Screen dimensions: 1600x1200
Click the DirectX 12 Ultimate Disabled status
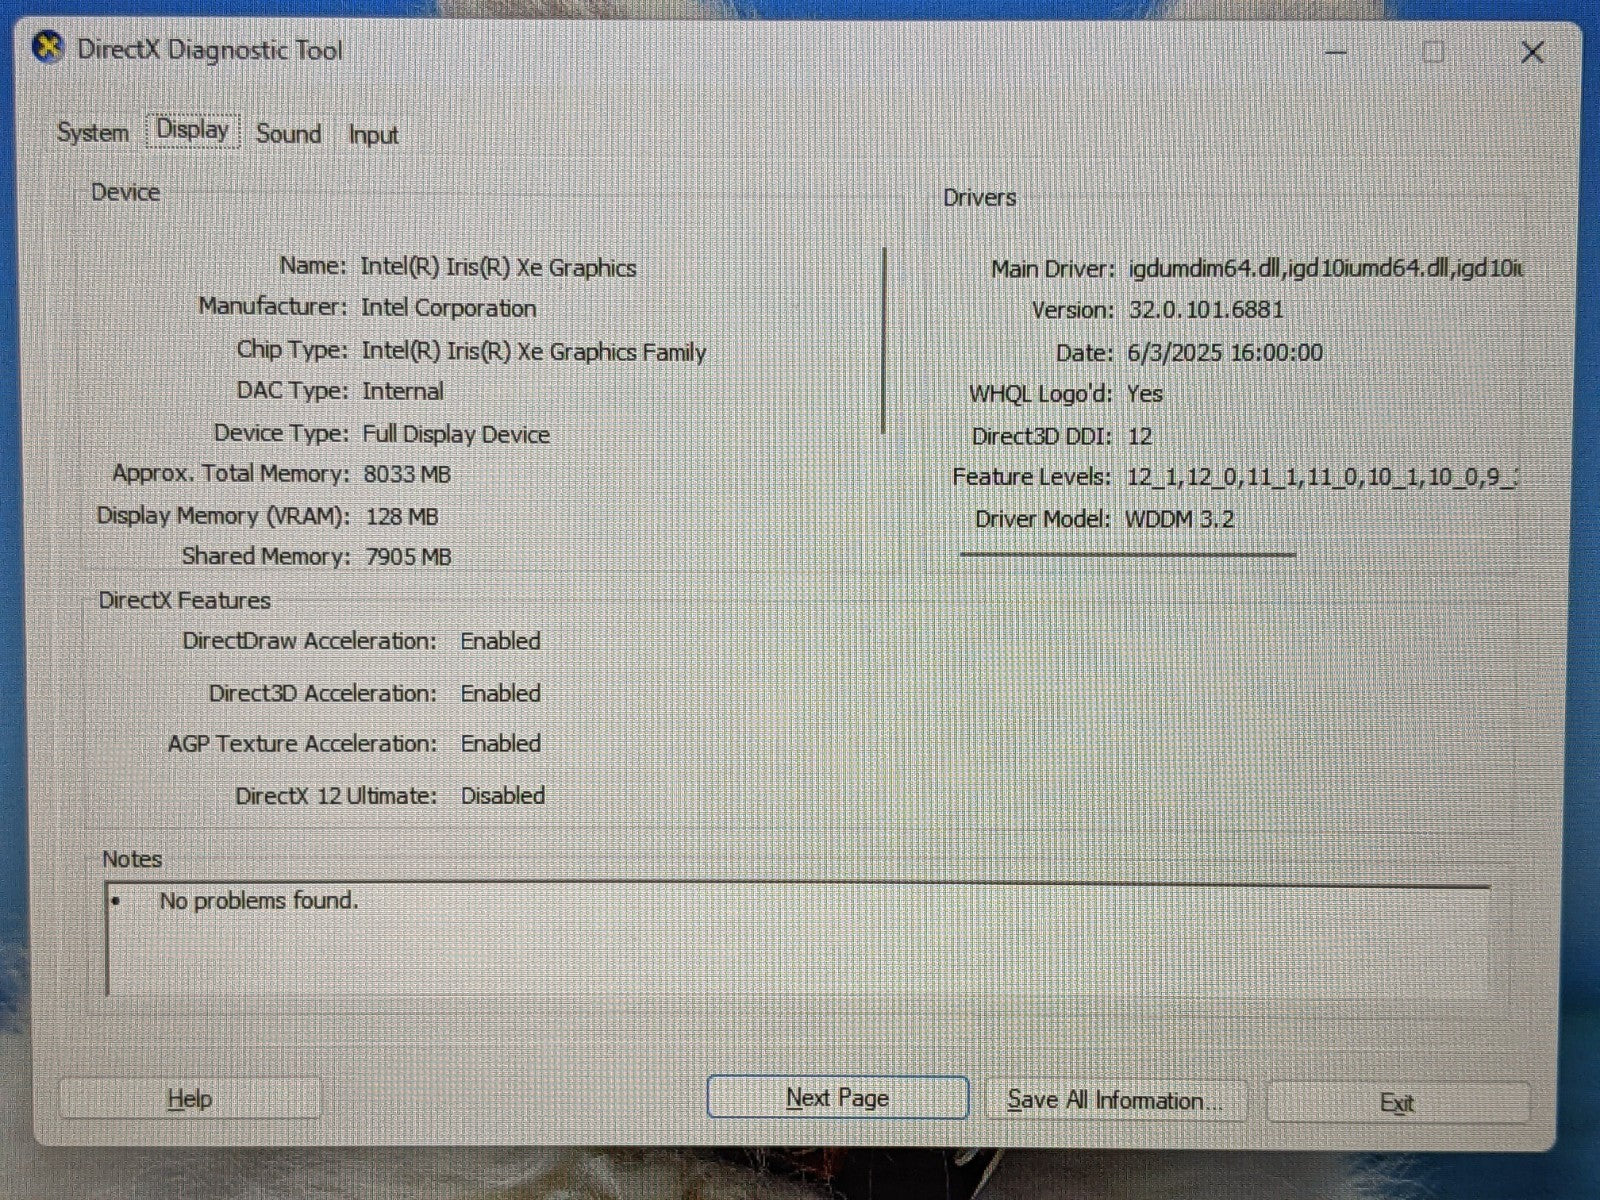pos(502,796)
